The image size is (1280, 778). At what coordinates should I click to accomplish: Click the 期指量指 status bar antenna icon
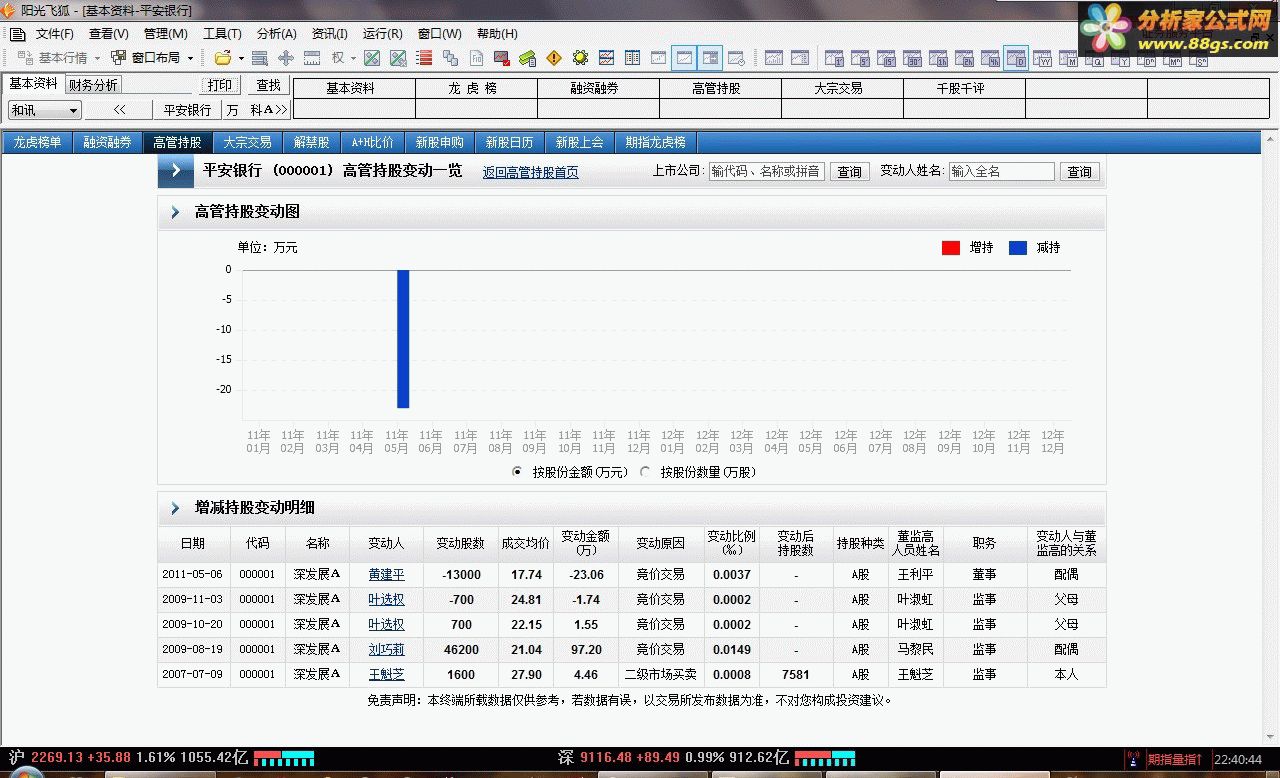pos(1133,760)
